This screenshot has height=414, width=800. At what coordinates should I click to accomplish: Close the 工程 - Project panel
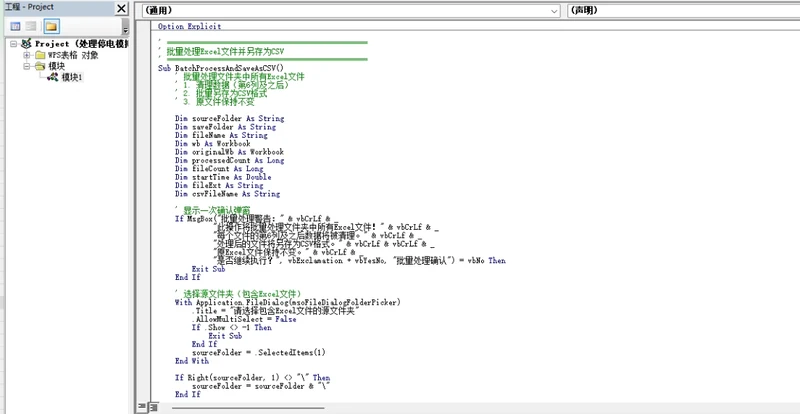(121, 8)
